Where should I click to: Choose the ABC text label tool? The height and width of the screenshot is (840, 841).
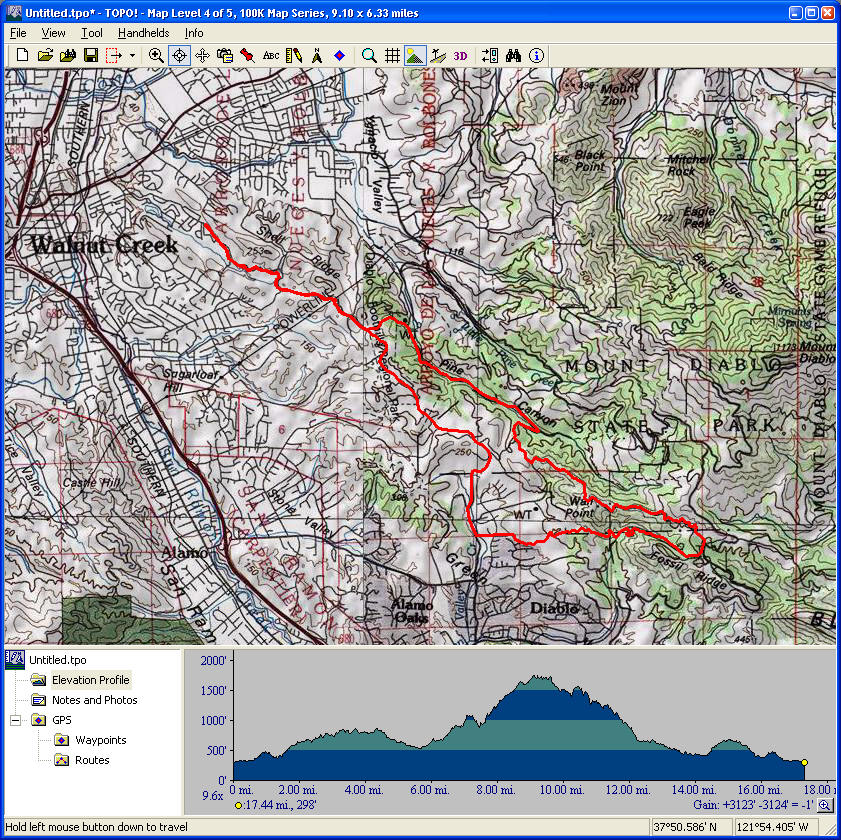coord(271,56)
